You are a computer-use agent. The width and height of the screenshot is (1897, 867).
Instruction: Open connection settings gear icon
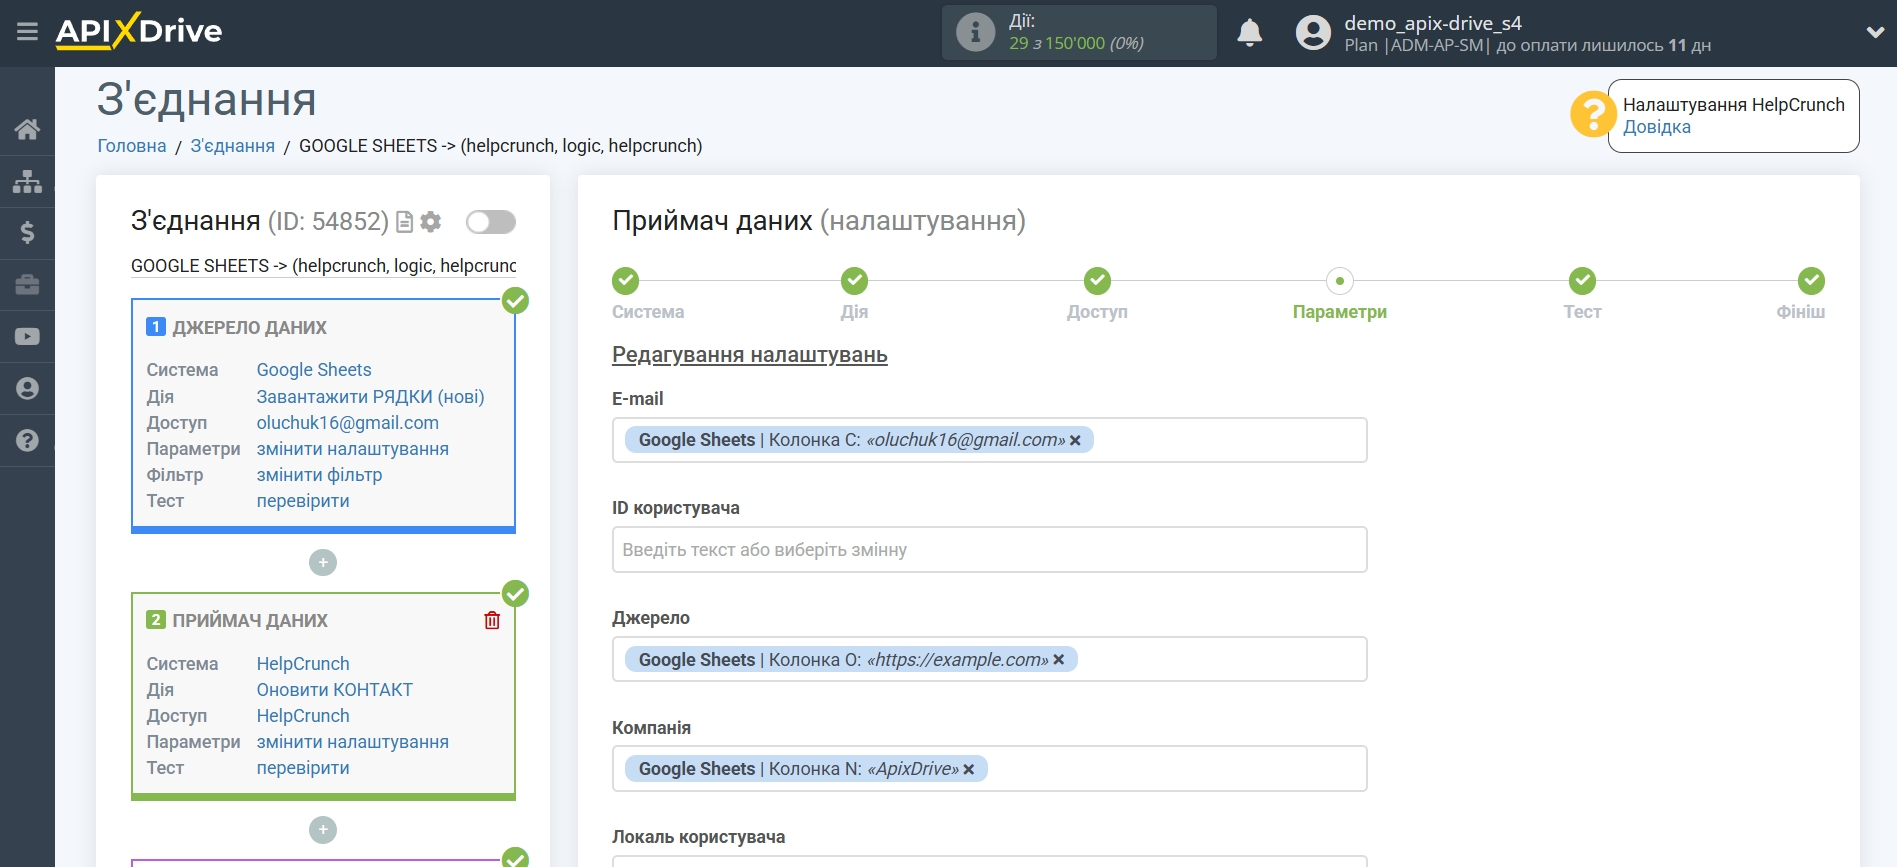[x=431, y=222]
